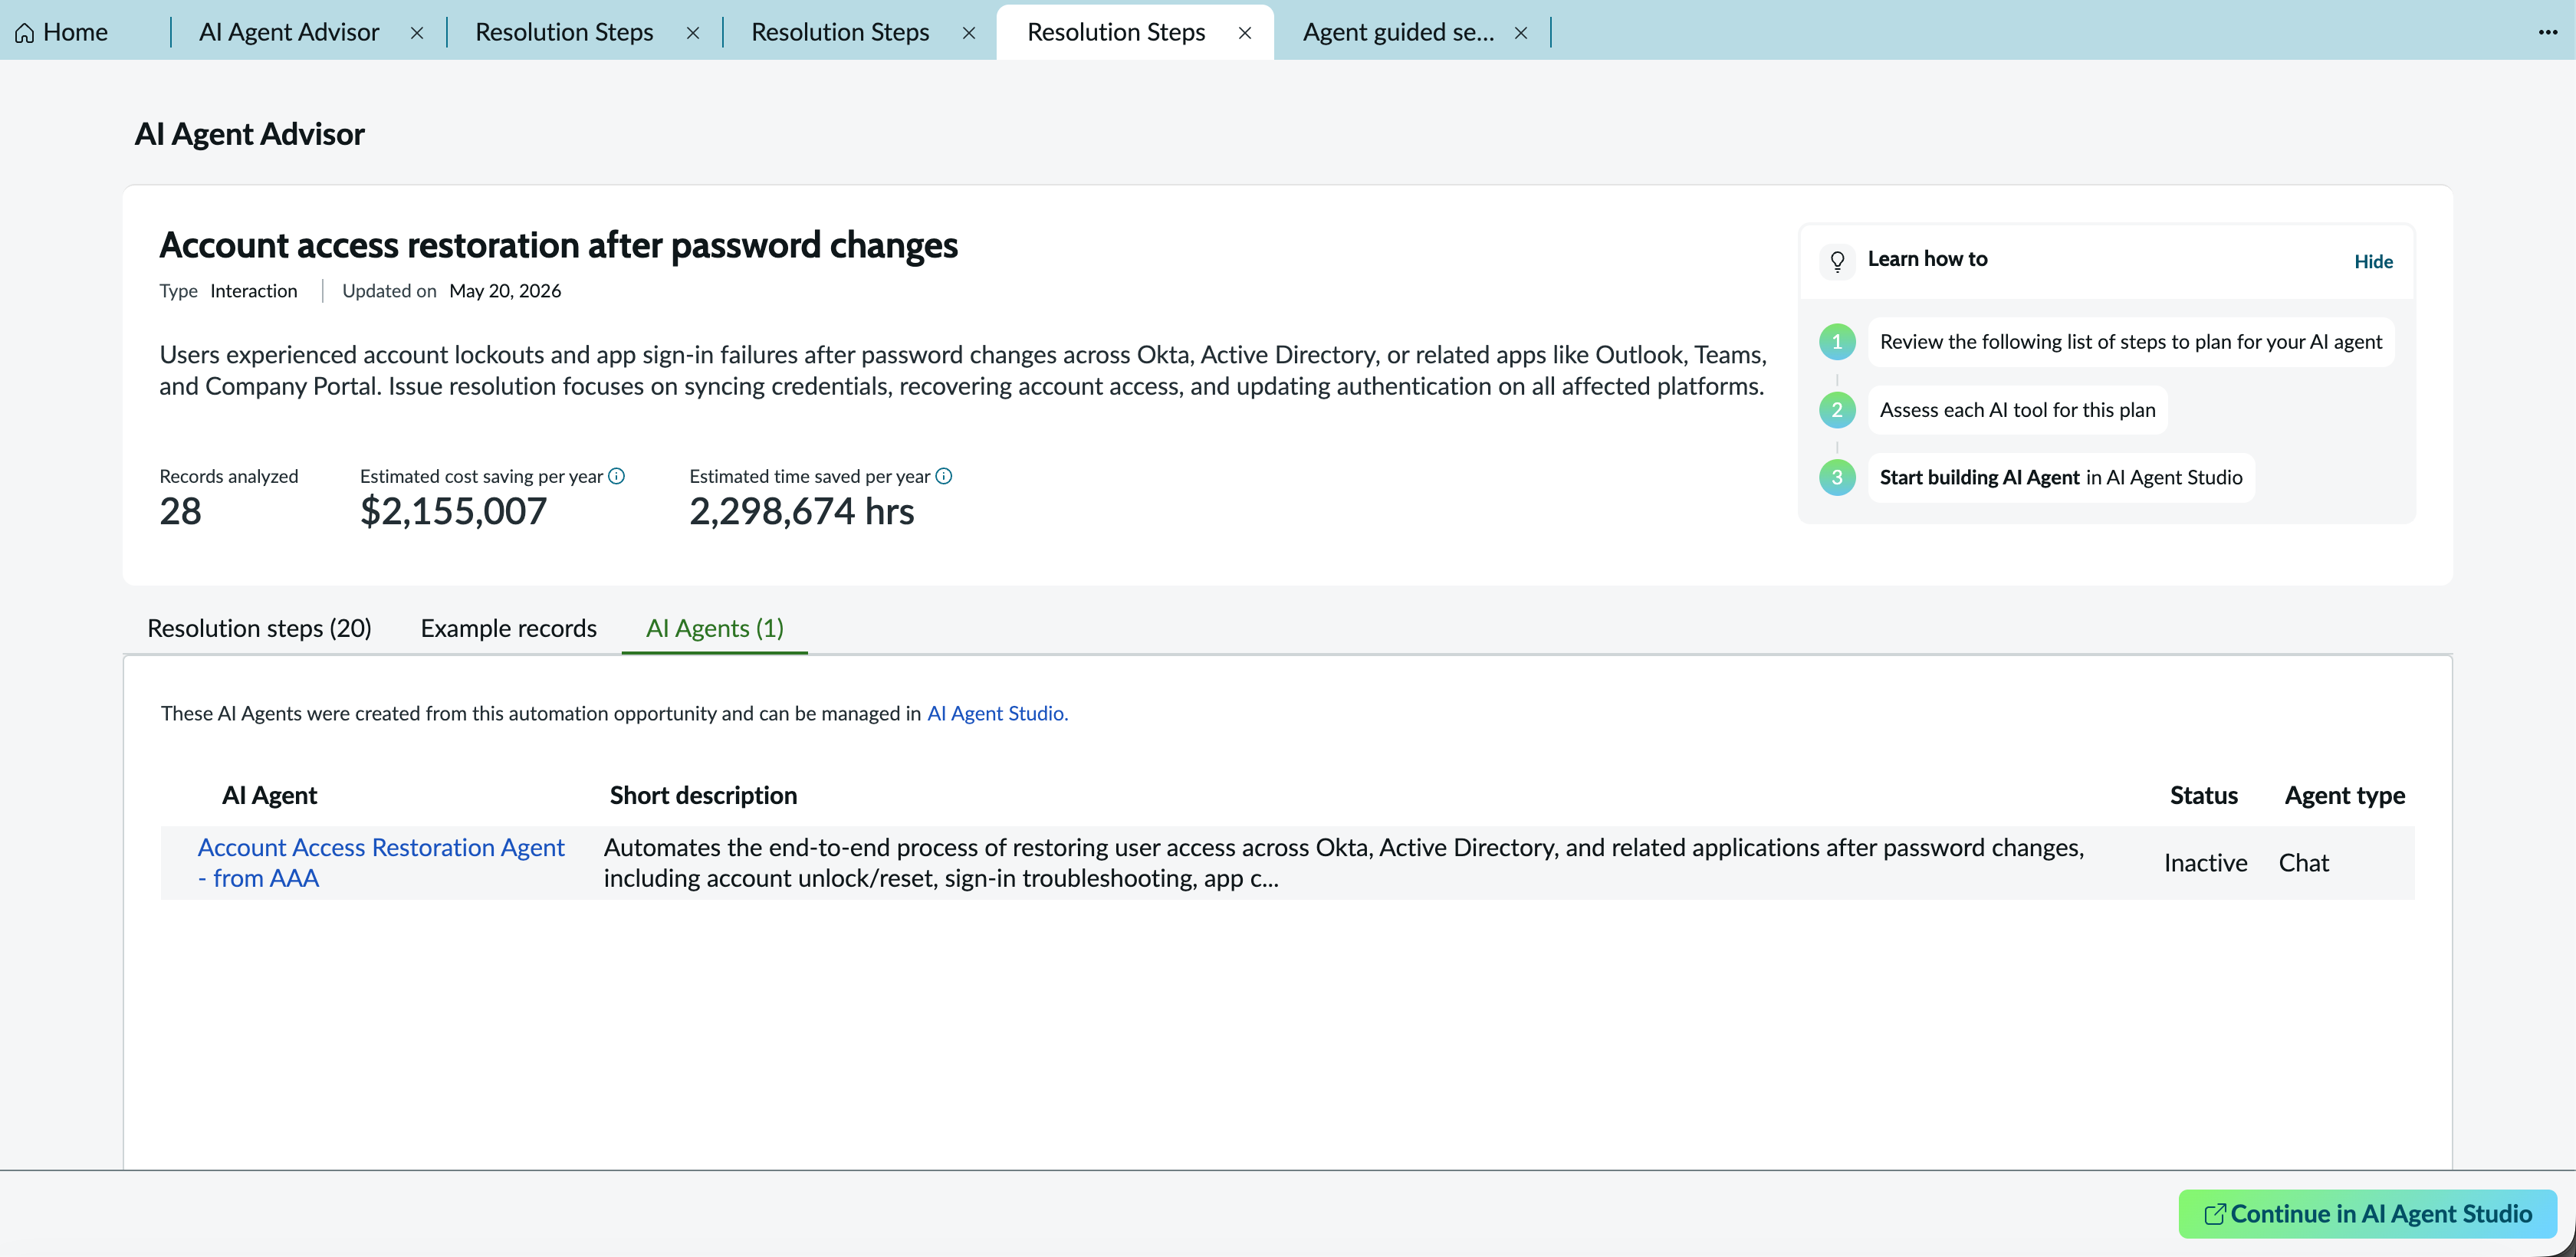
Task: Close the active Resolution Steps tab
Action: (1245, 33)
